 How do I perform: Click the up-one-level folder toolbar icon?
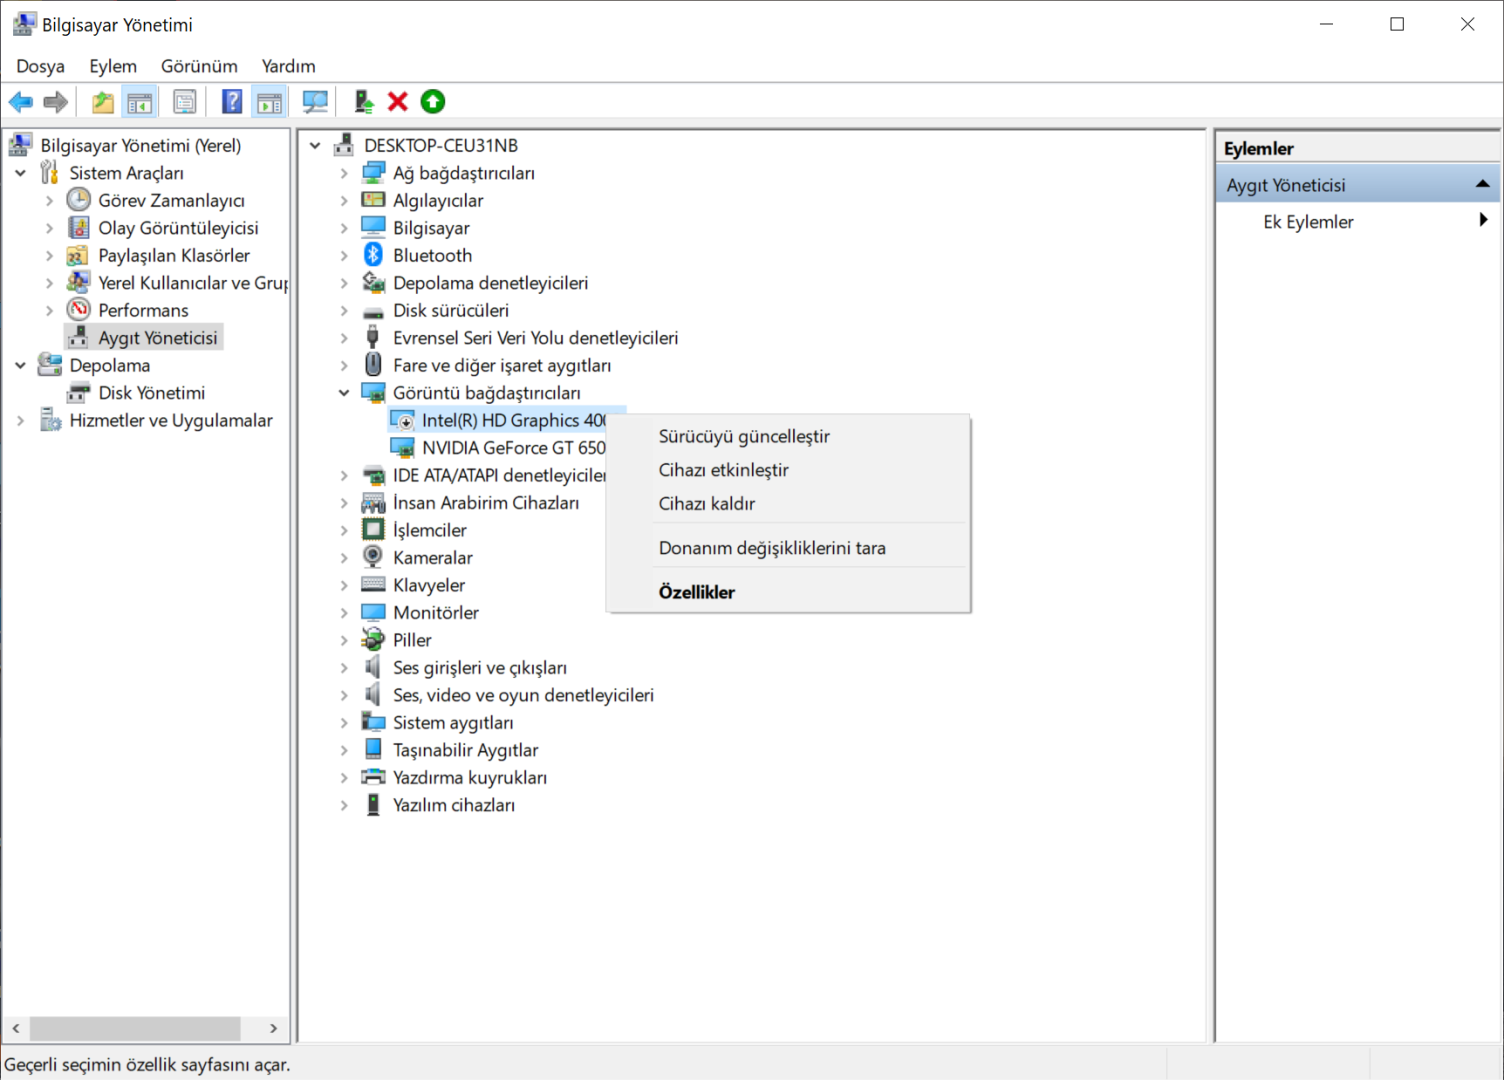(x=102, y=102)
